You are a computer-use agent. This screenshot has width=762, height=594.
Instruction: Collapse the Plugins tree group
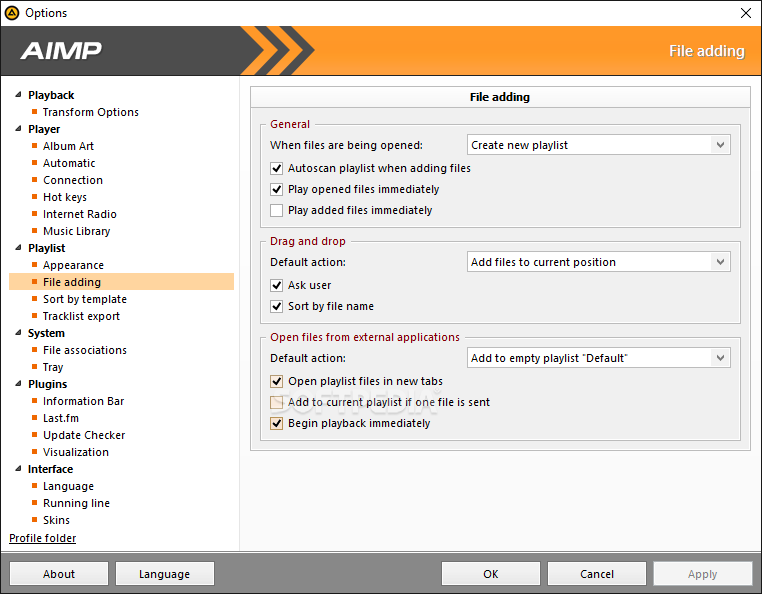[x=18, y=384]
